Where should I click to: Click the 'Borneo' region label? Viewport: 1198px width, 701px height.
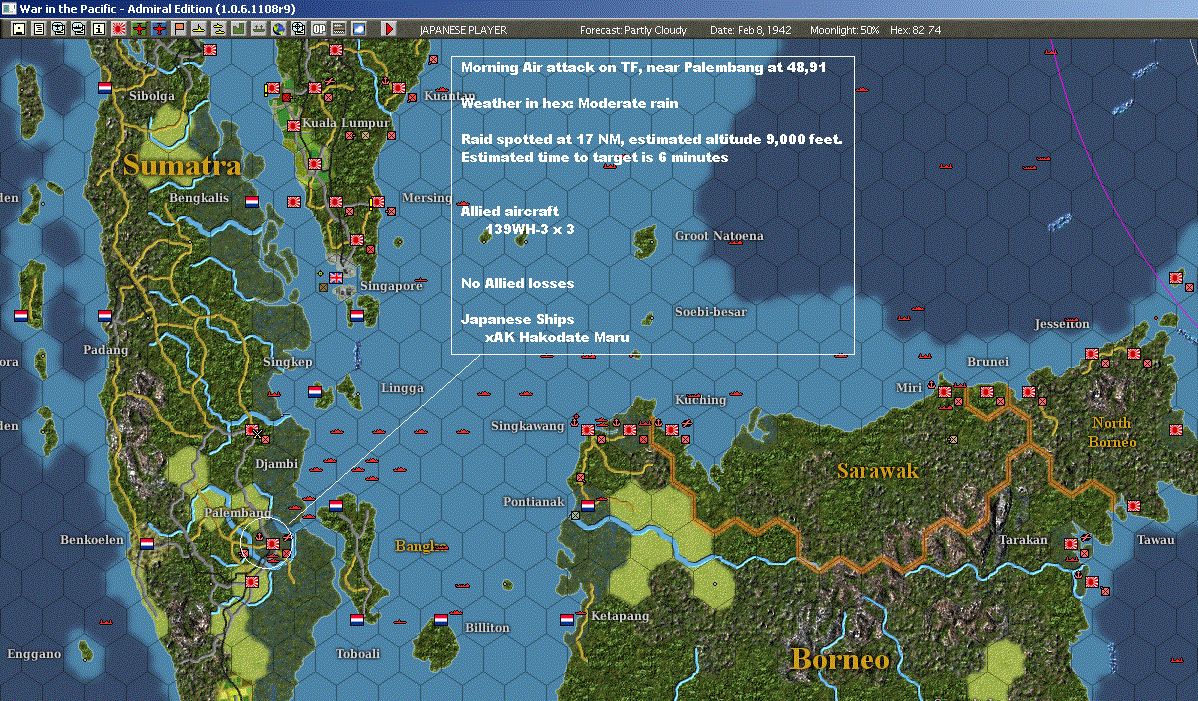(x=840, y=658)
